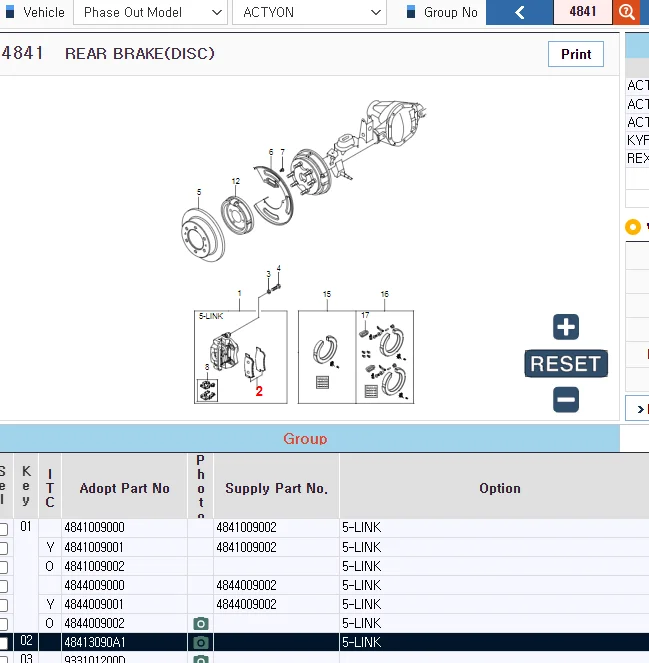Select adopt part number 4841009000
649x663 pixels.
tap(94, 528)
